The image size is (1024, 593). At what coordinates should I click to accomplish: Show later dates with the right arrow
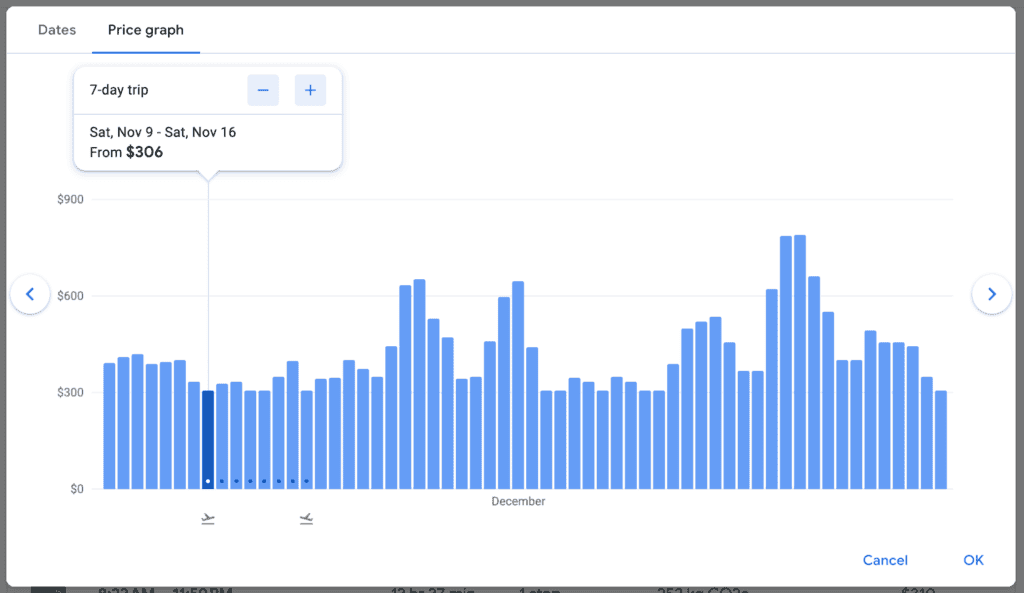991,294
